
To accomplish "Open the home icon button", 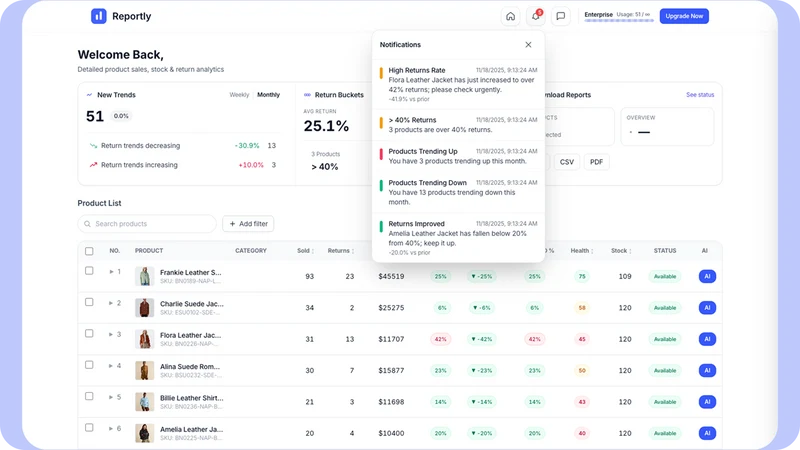I will pos(510,16).
